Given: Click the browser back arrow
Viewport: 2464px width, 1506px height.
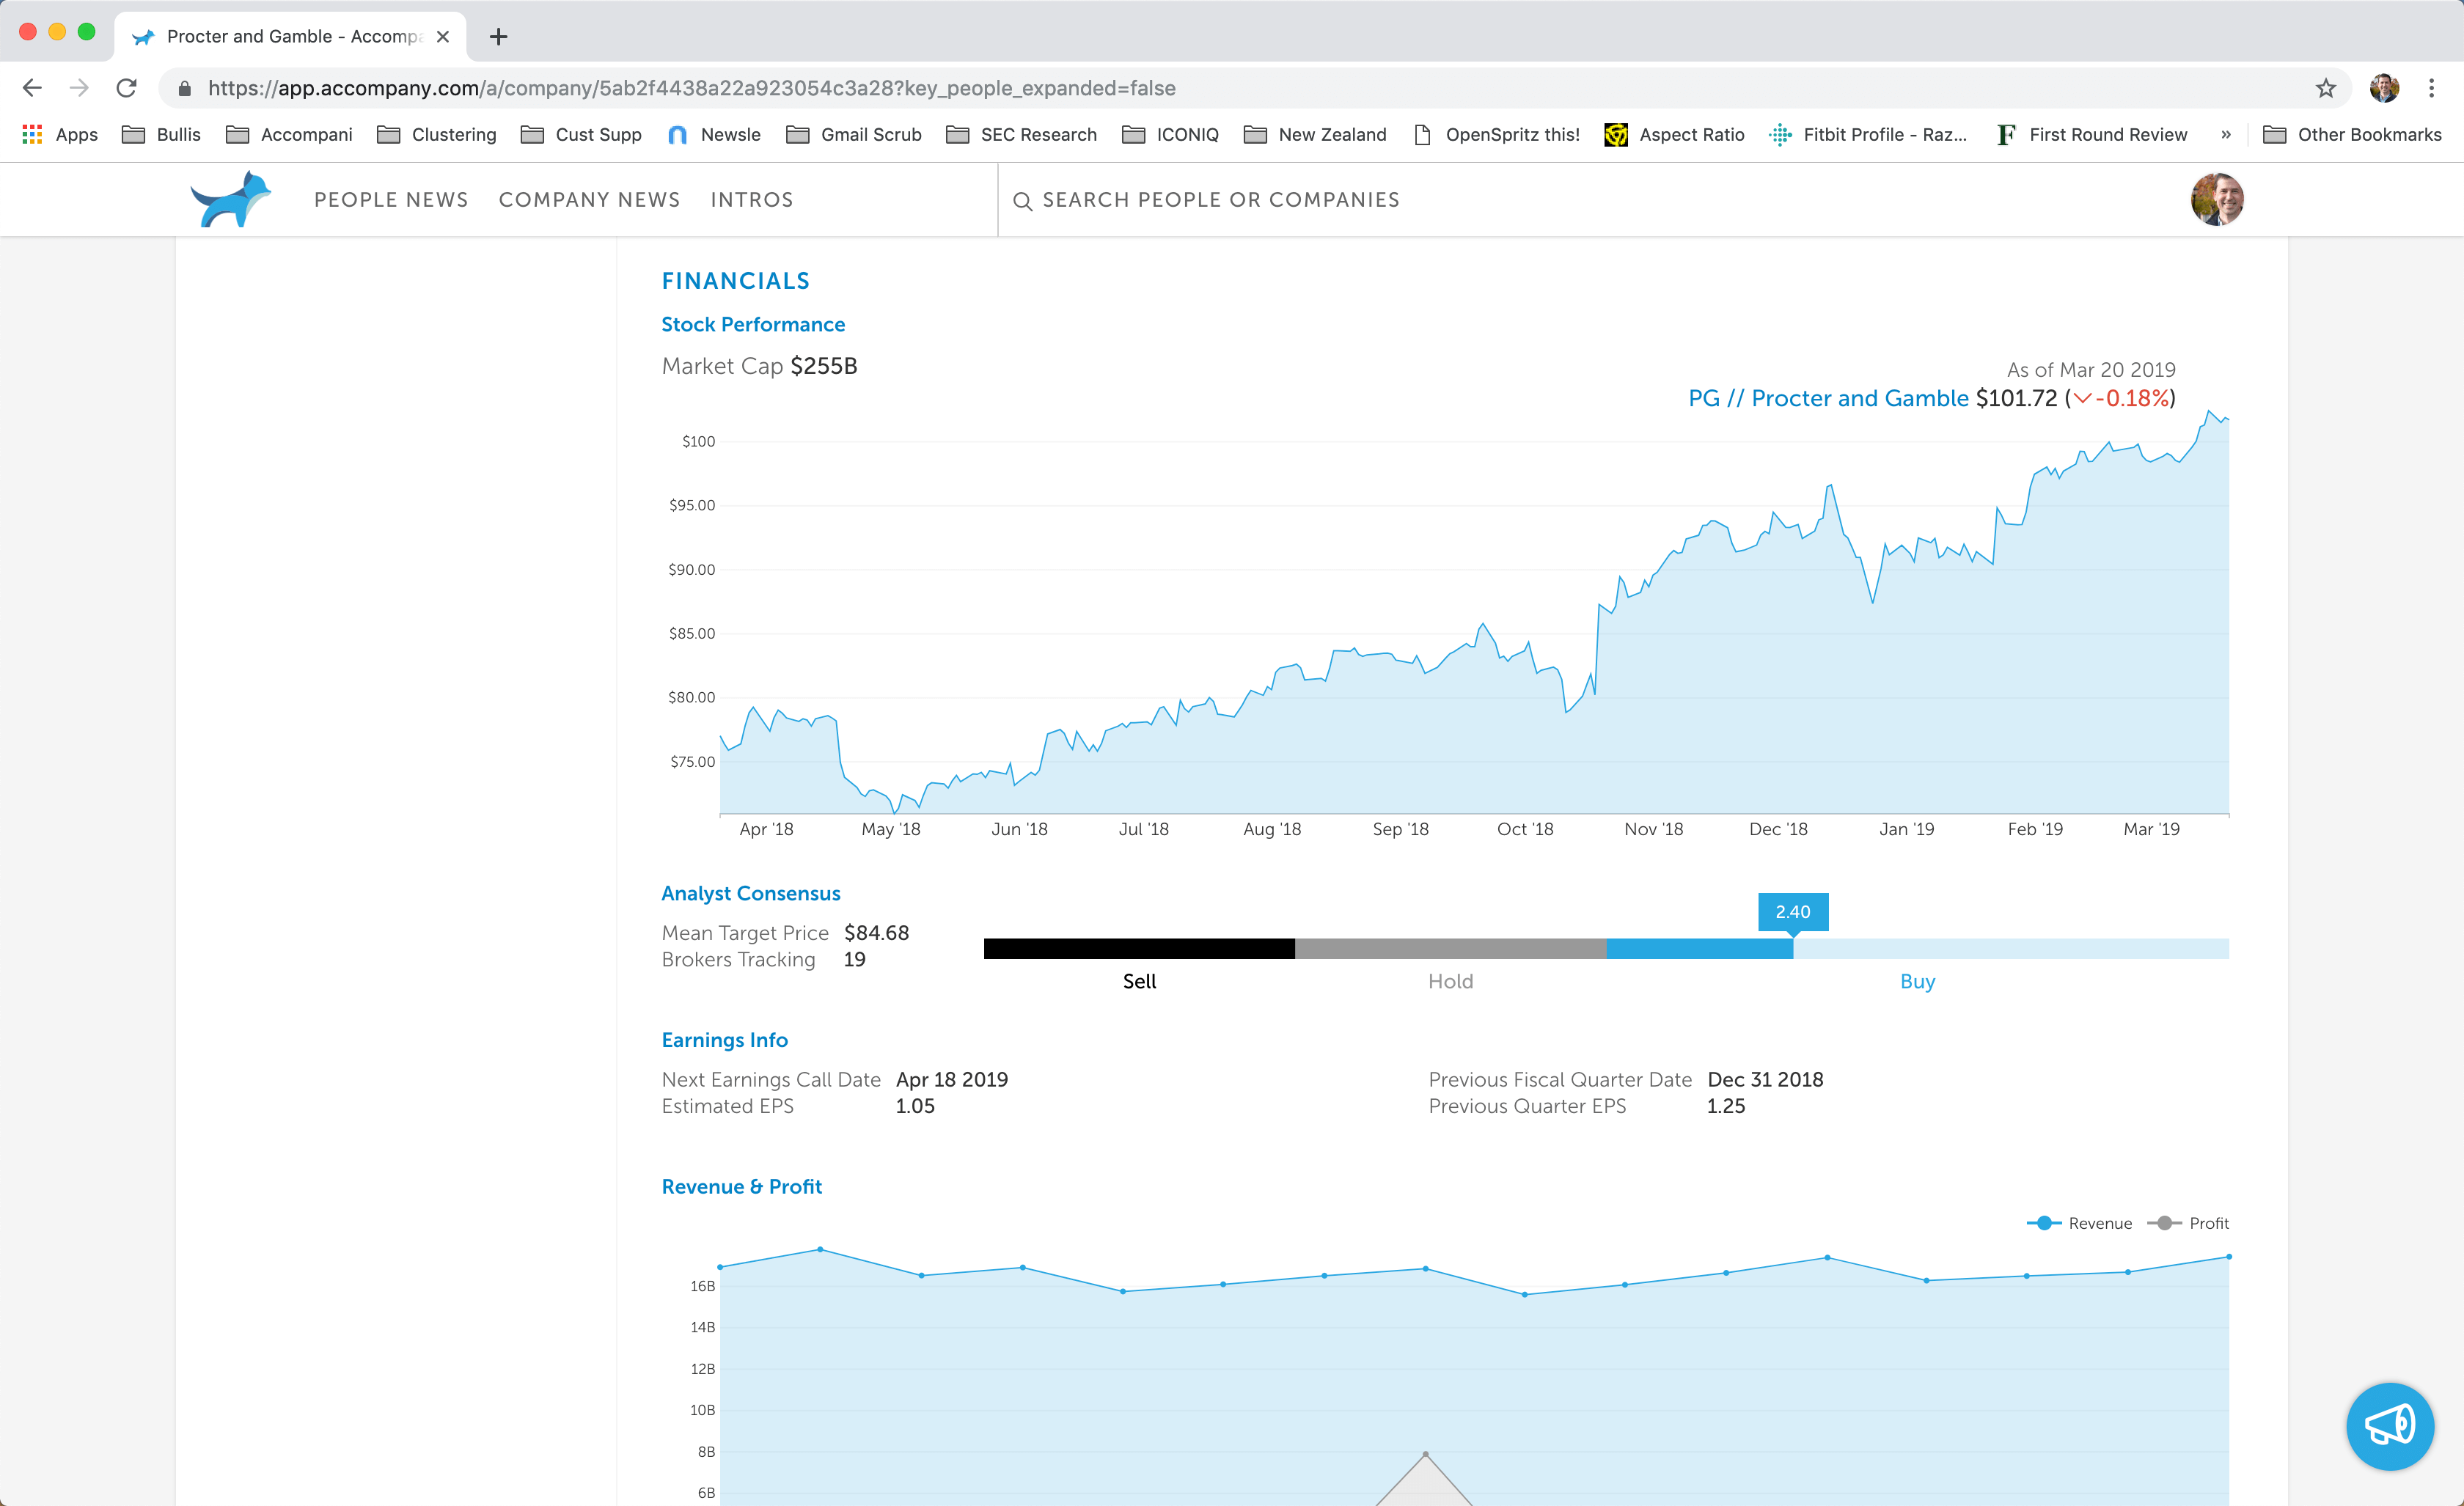Looking at the screenshot, I should 32,88.
